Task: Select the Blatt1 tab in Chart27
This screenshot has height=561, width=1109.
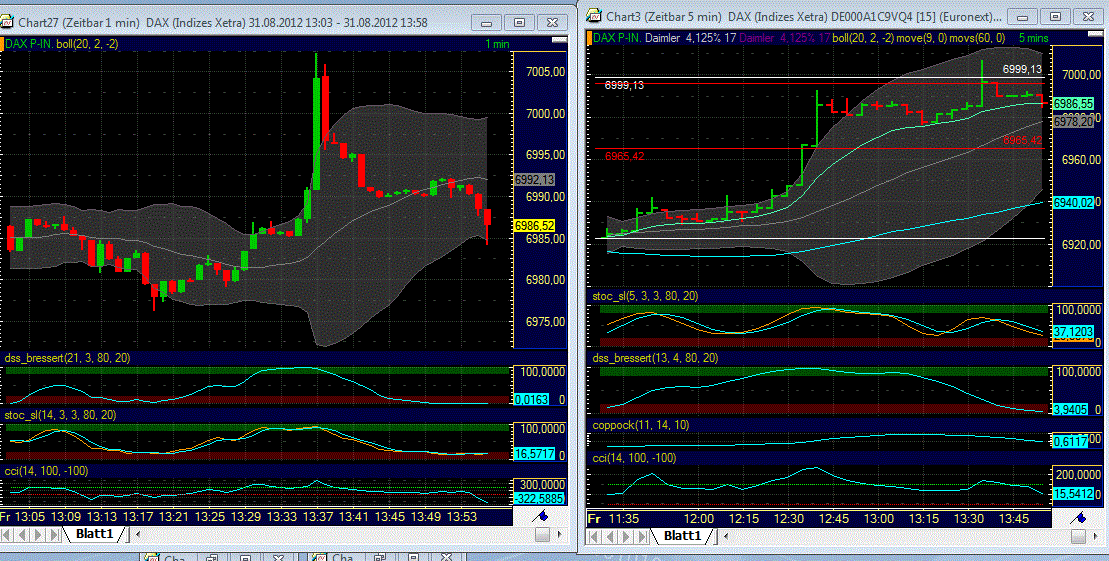Action: (95, 534)
